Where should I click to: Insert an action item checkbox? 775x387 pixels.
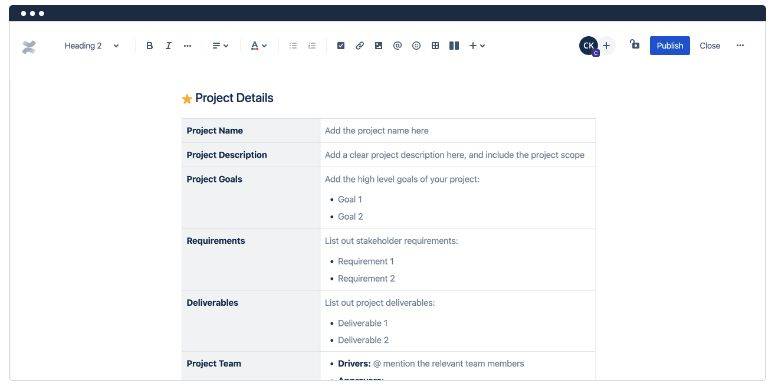pyautogui.click(x=341, y=45)
